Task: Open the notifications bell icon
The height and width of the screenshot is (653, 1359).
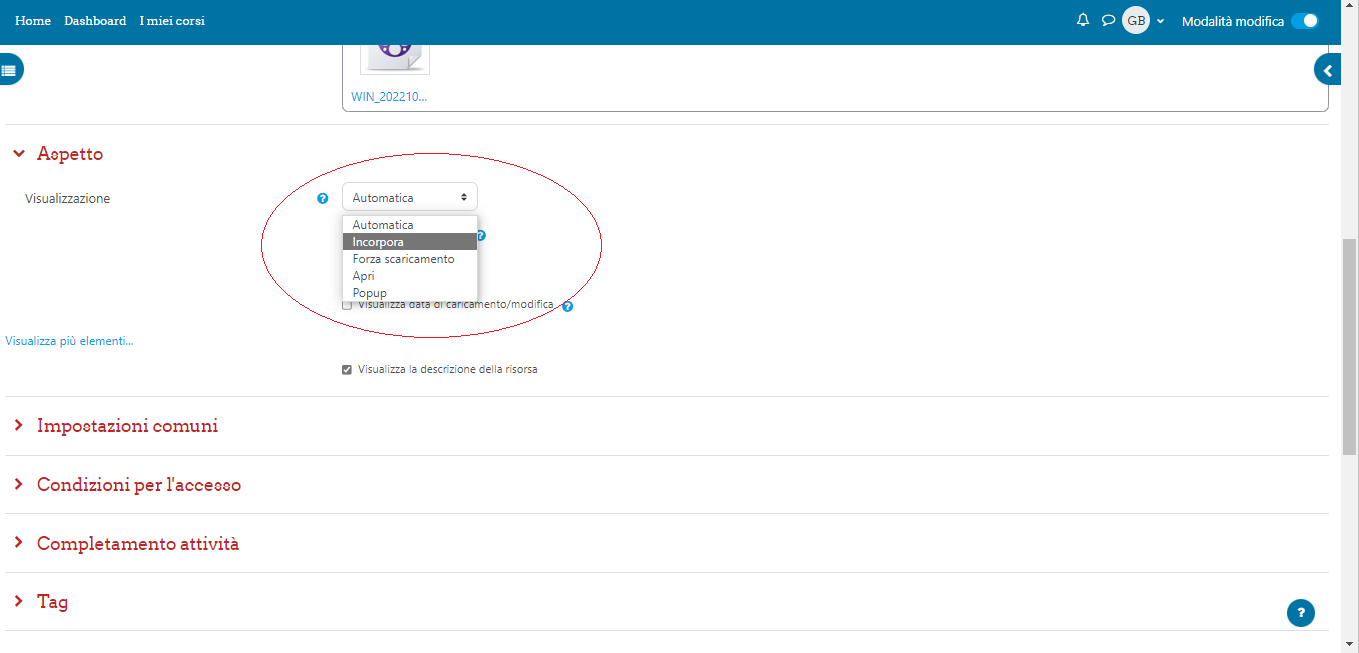Action: (1082, 20)
